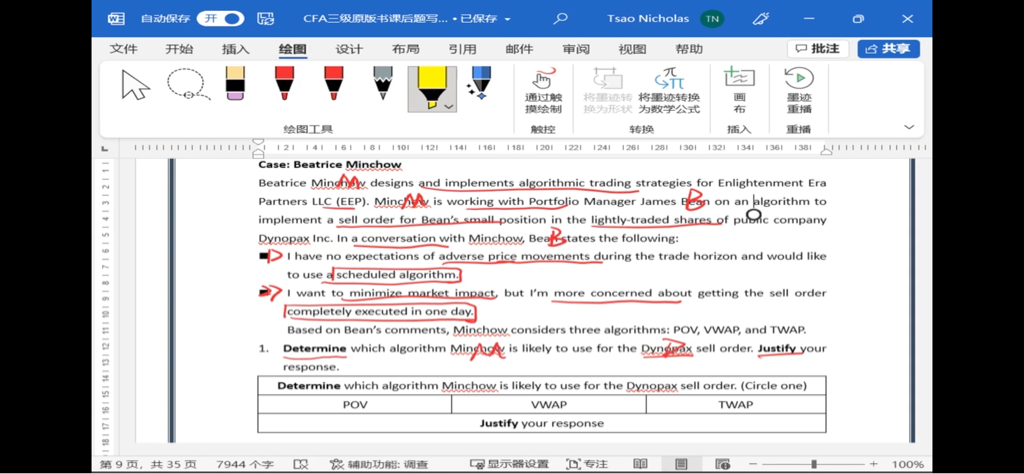Viewport: 1024px width, 474px height.
Task: Adjust the zoom slider handle
Action: tap(814, 464)
